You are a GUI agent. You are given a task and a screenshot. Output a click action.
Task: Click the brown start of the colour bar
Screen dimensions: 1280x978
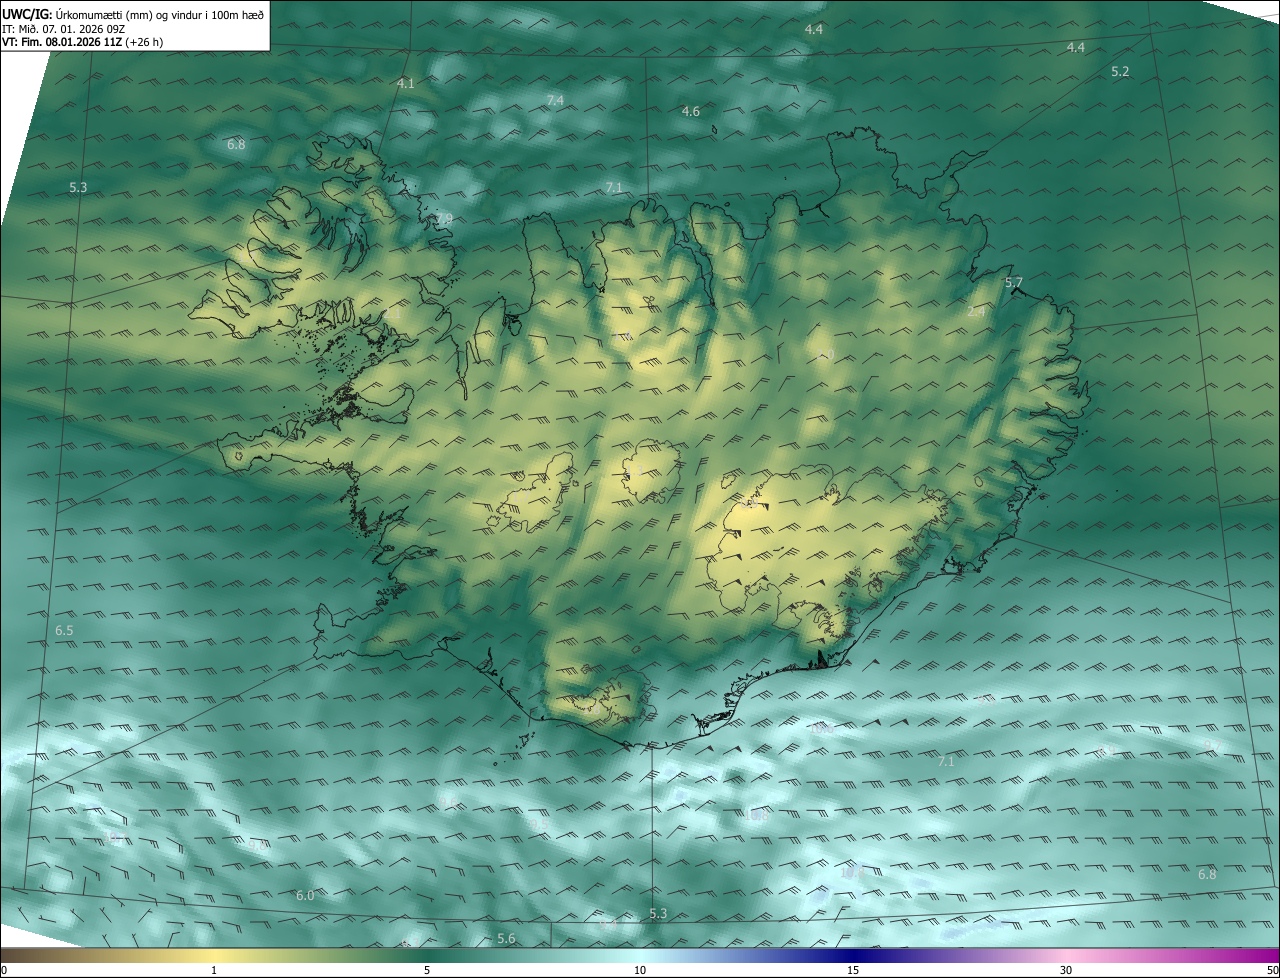[20, 955]
